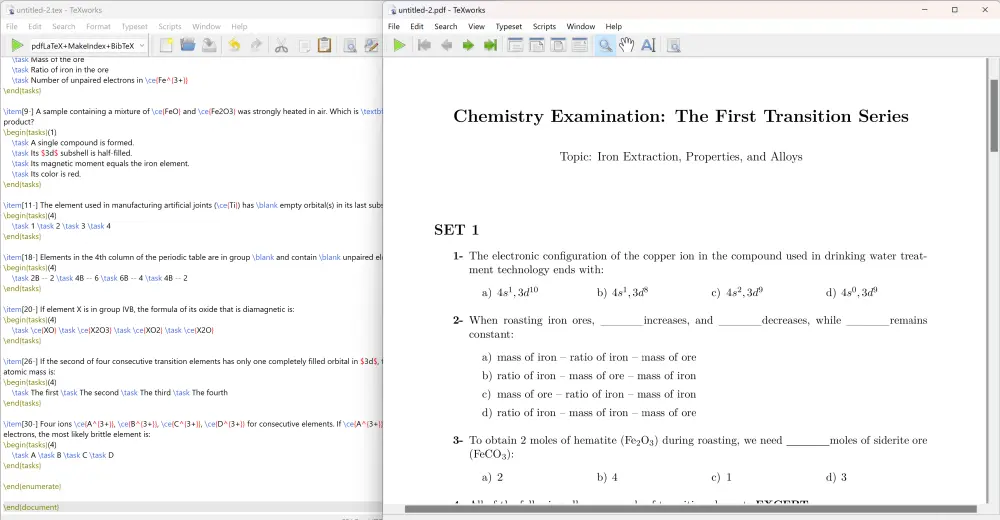Click the horizontal scrollbar of the PDF viewer

[x=691, y=509]
